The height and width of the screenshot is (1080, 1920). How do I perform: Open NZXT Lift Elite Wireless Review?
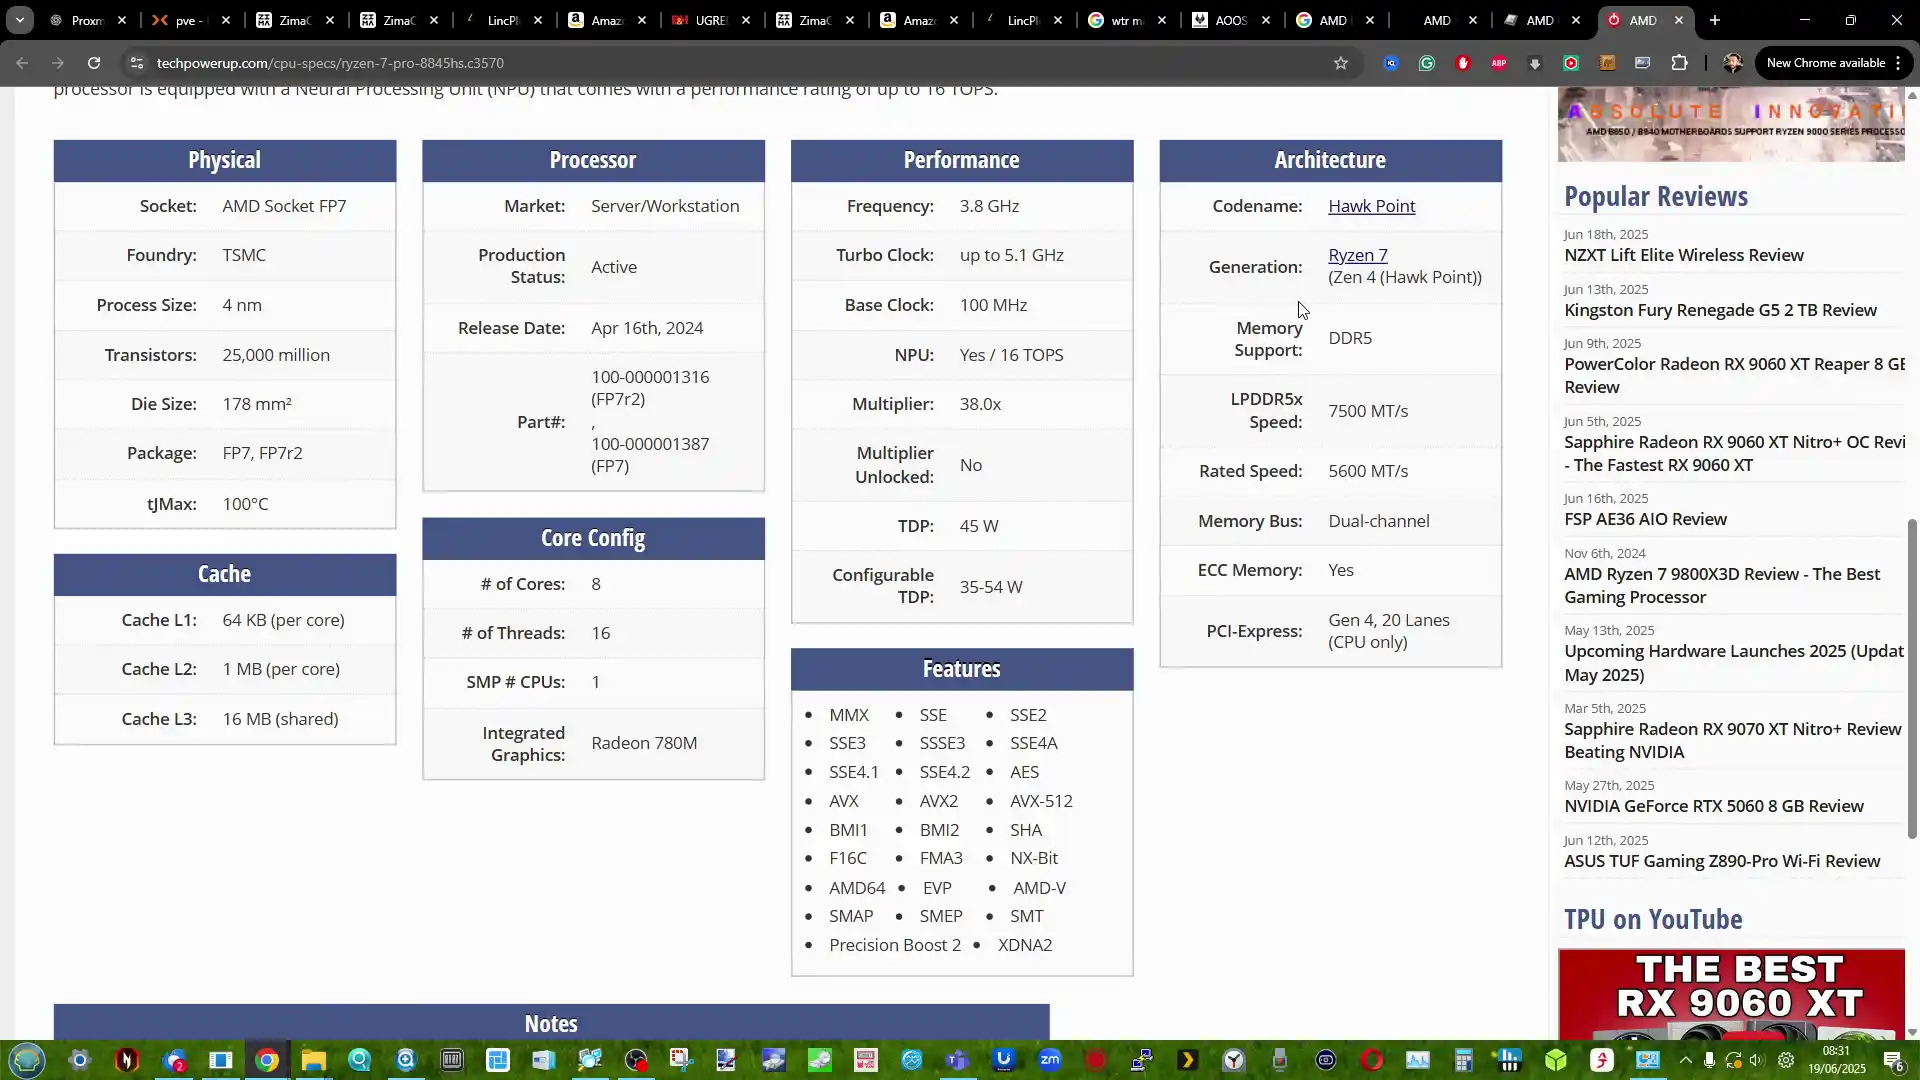pos(1683,255)
